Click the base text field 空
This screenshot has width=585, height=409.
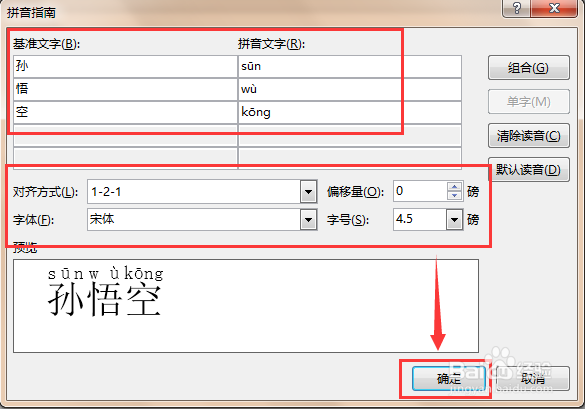tap(125, 112)
